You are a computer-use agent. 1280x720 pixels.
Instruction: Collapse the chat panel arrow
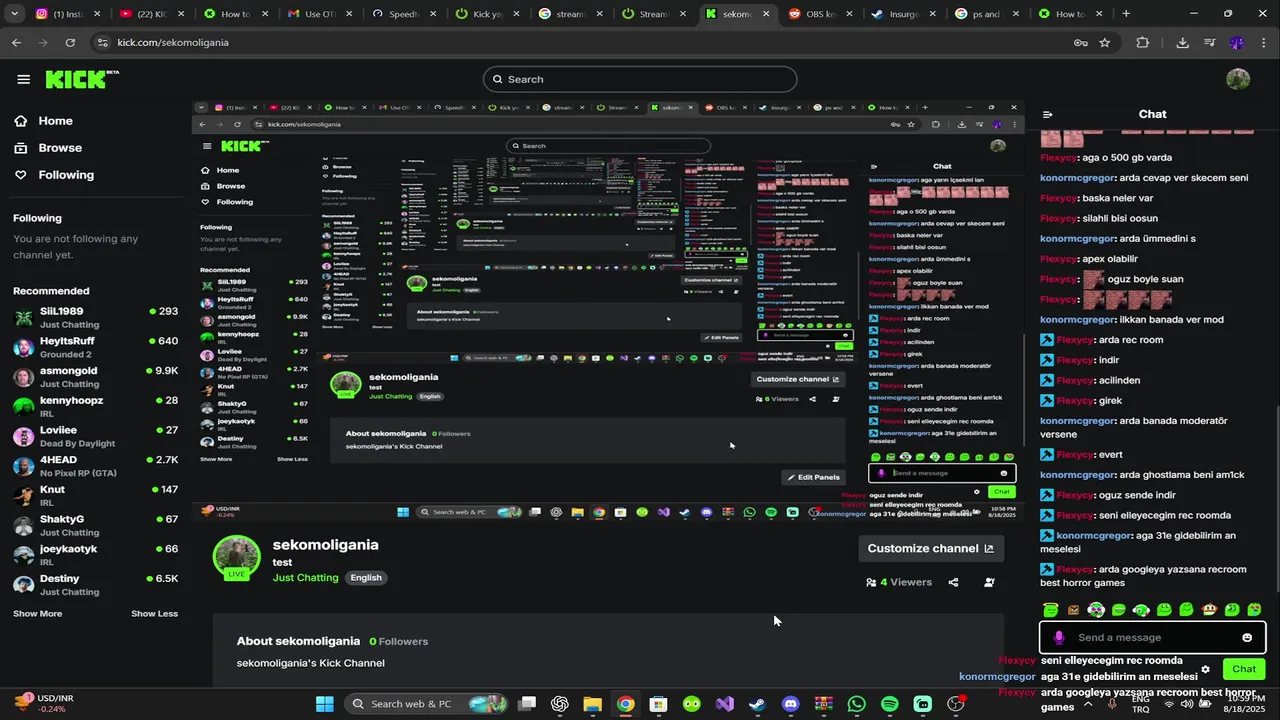point(1047,115)
